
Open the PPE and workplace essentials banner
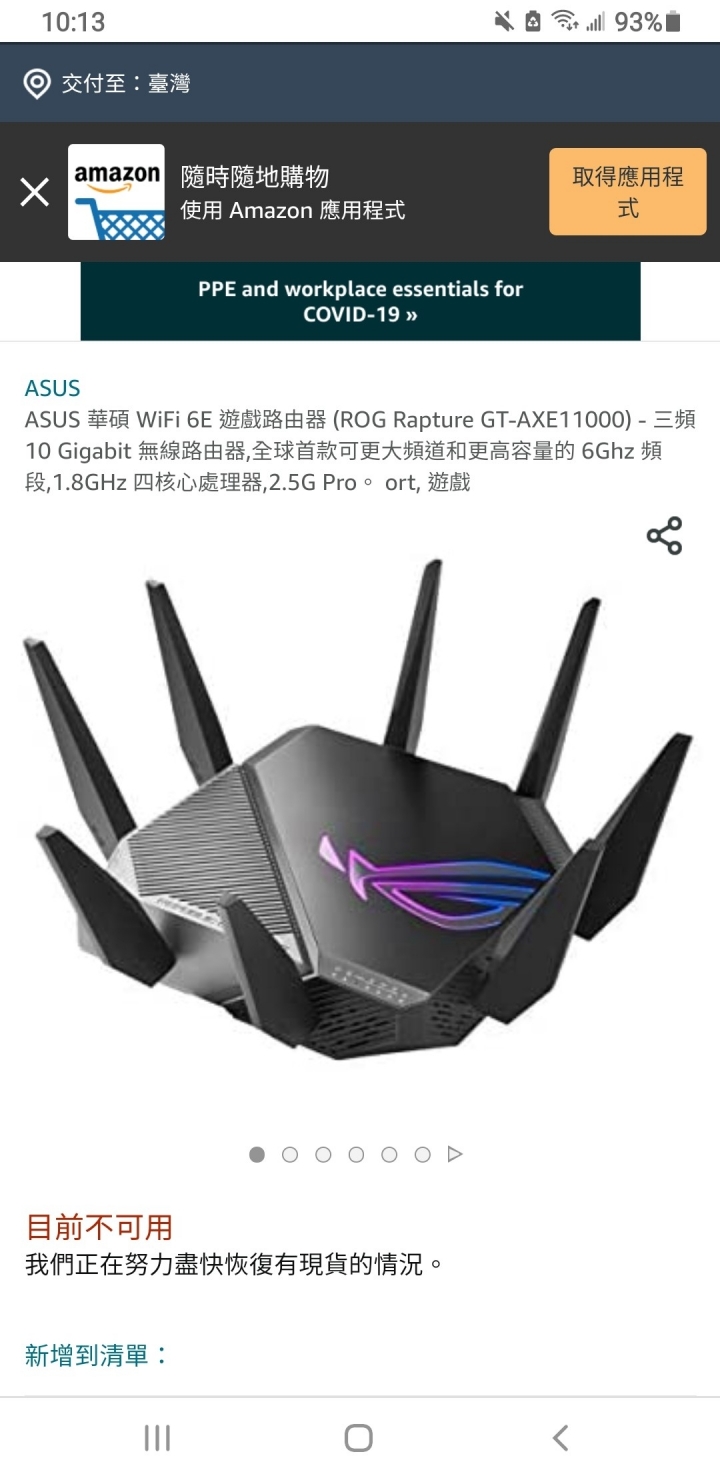(360, 301)
